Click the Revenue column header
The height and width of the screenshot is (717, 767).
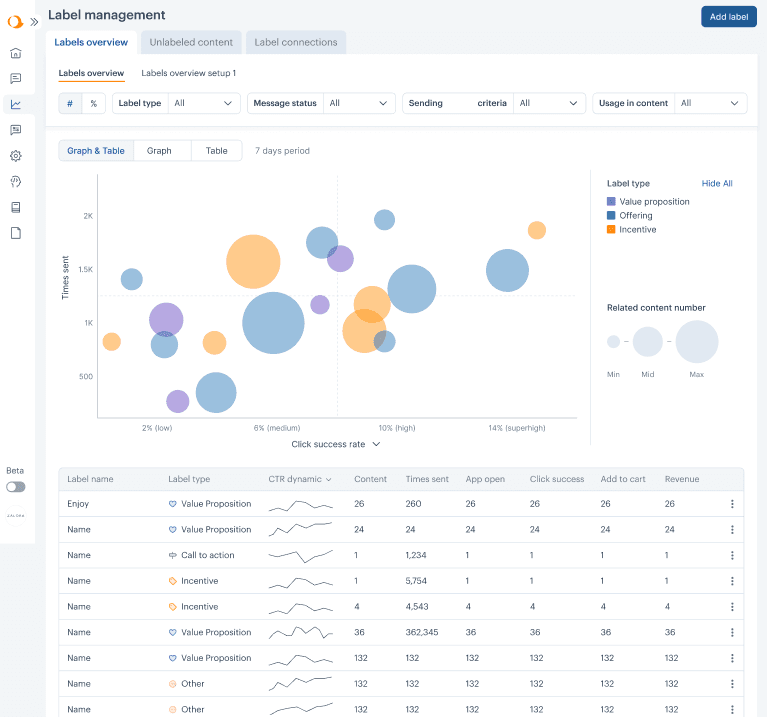[681, 479]
